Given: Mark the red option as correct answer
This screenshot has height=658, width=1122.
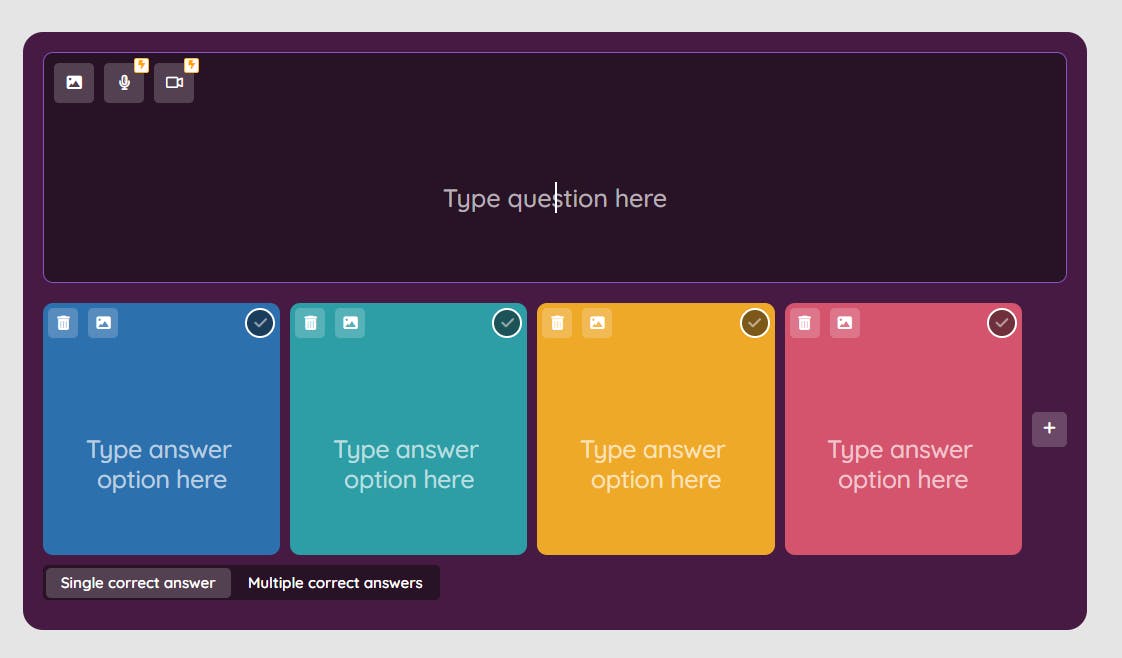Looking at the screenshot, I should tap(1002, 323).
